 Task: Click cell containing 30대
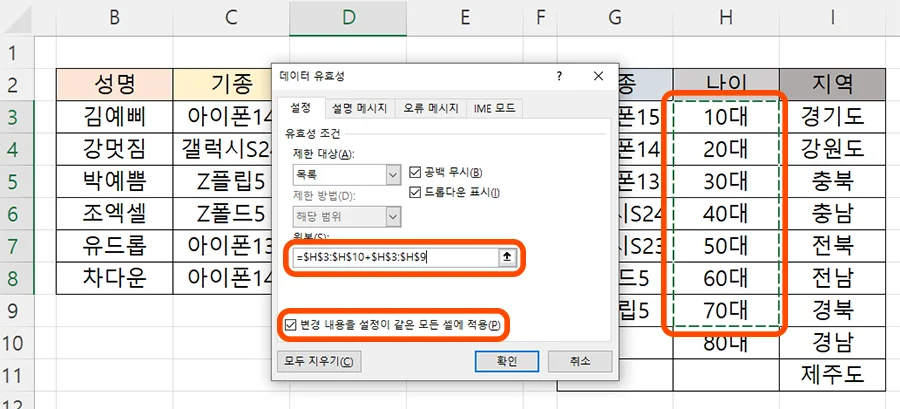726,182
